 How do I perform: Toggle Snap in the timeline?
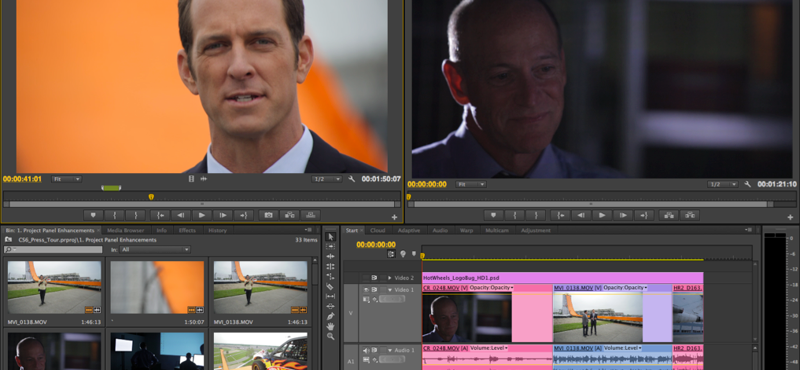click(x=391, y=254)
